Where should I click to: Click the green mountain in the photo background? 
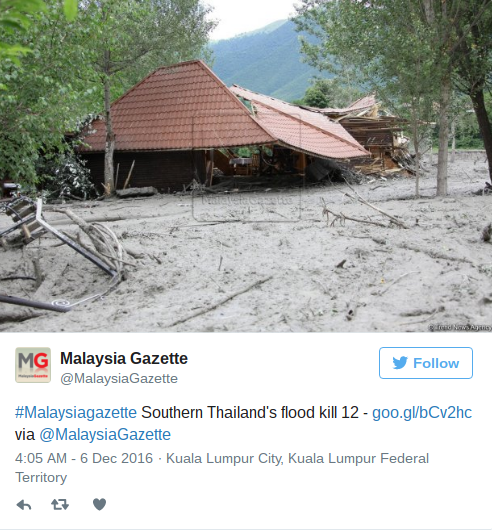click(x=265, y=58)
